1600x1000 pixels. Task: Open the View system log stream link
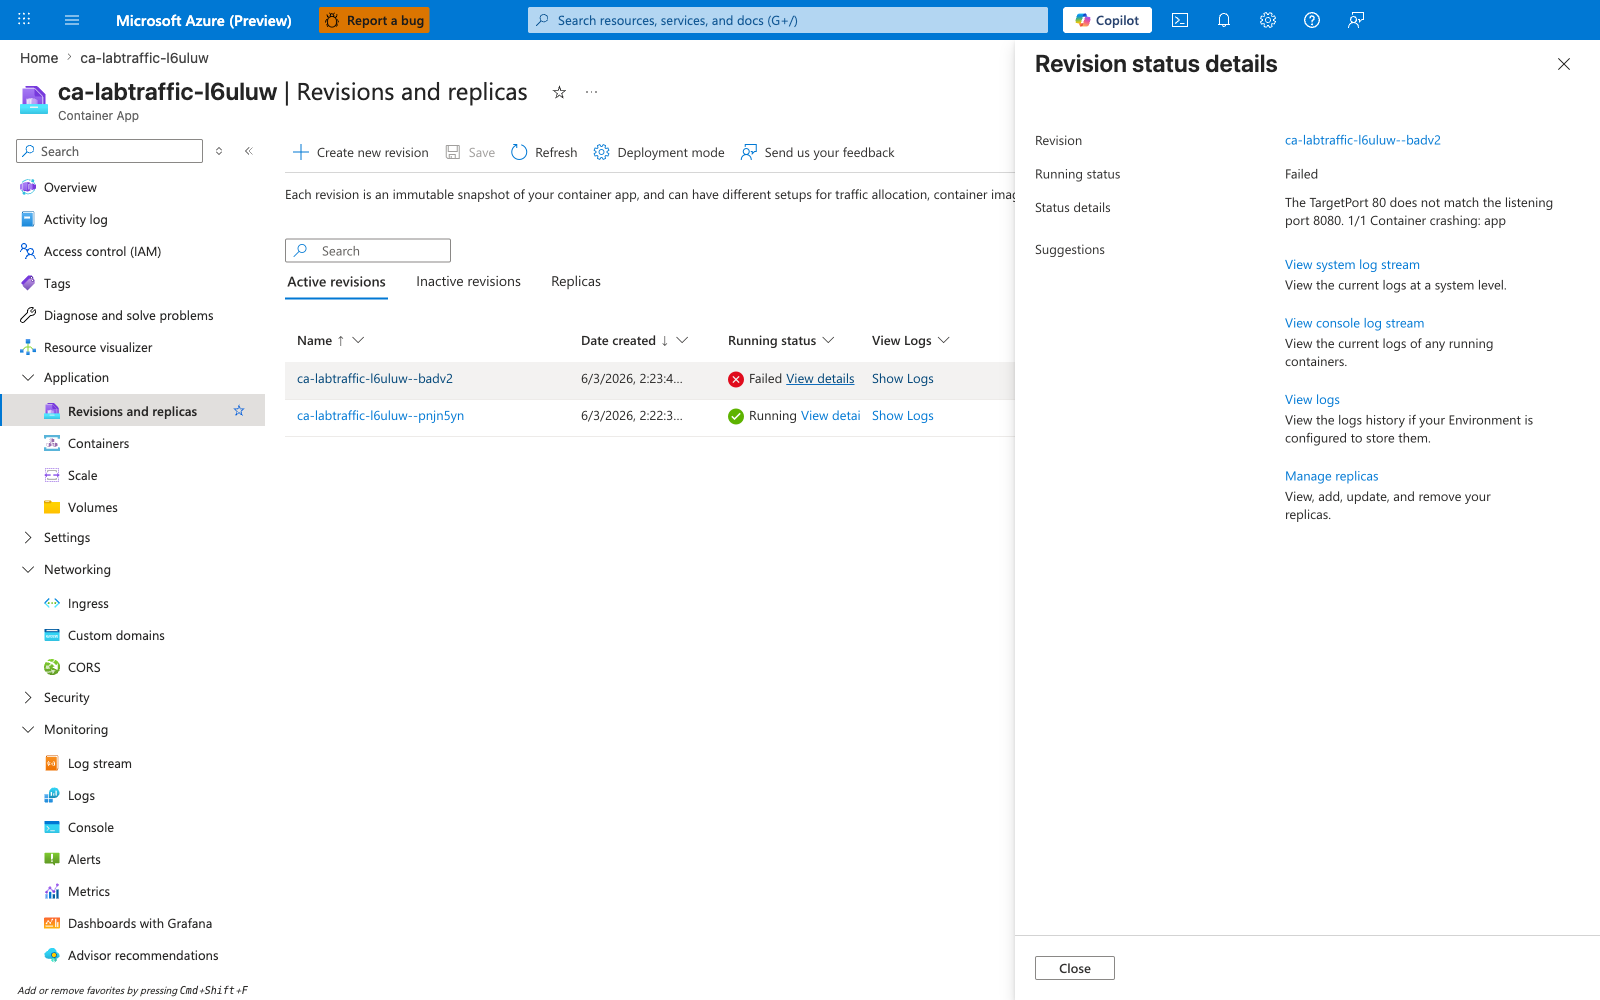(x=1352, y=265)
